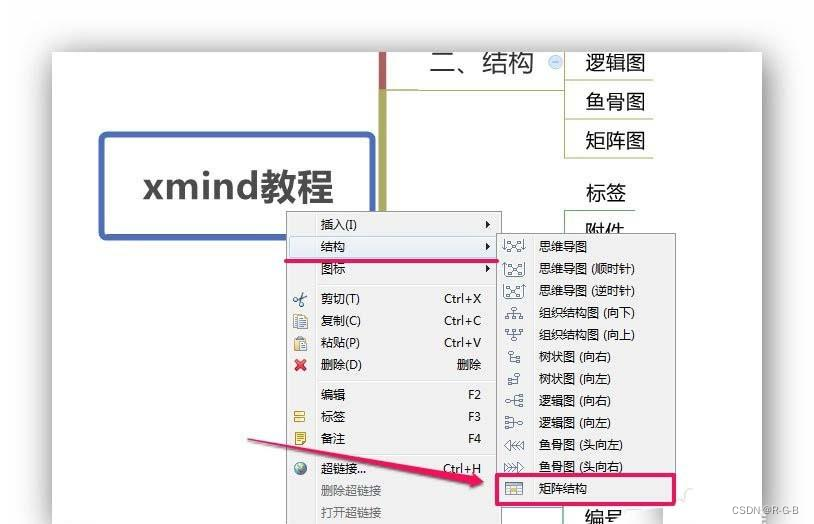The height and width of the screenshot is (524, 814).
Task: Click the Ctrl+V shortcut text
Action: [x=462, y=343]
